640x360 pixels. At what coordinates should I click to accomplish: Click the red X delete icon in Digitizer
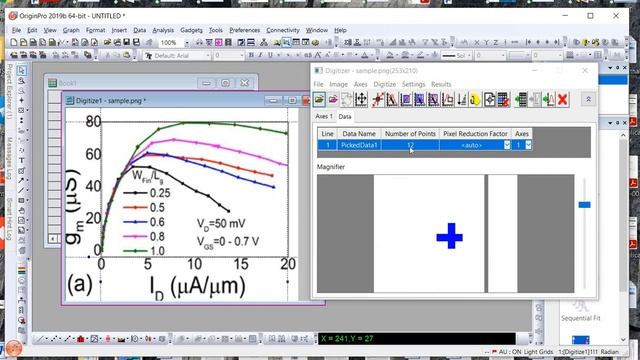(x=563, y=99)
